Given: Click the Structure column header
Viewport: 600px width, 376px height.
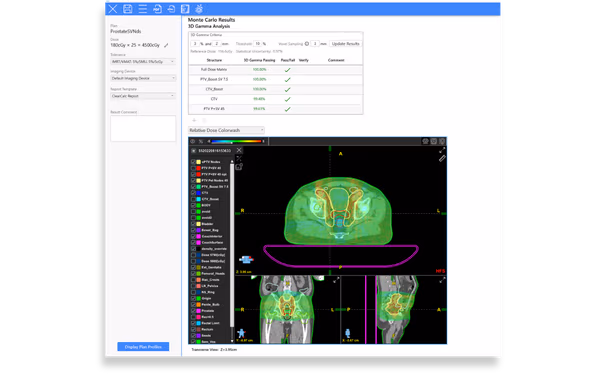Looking at the screenshot, I should [x=214, y=60].
